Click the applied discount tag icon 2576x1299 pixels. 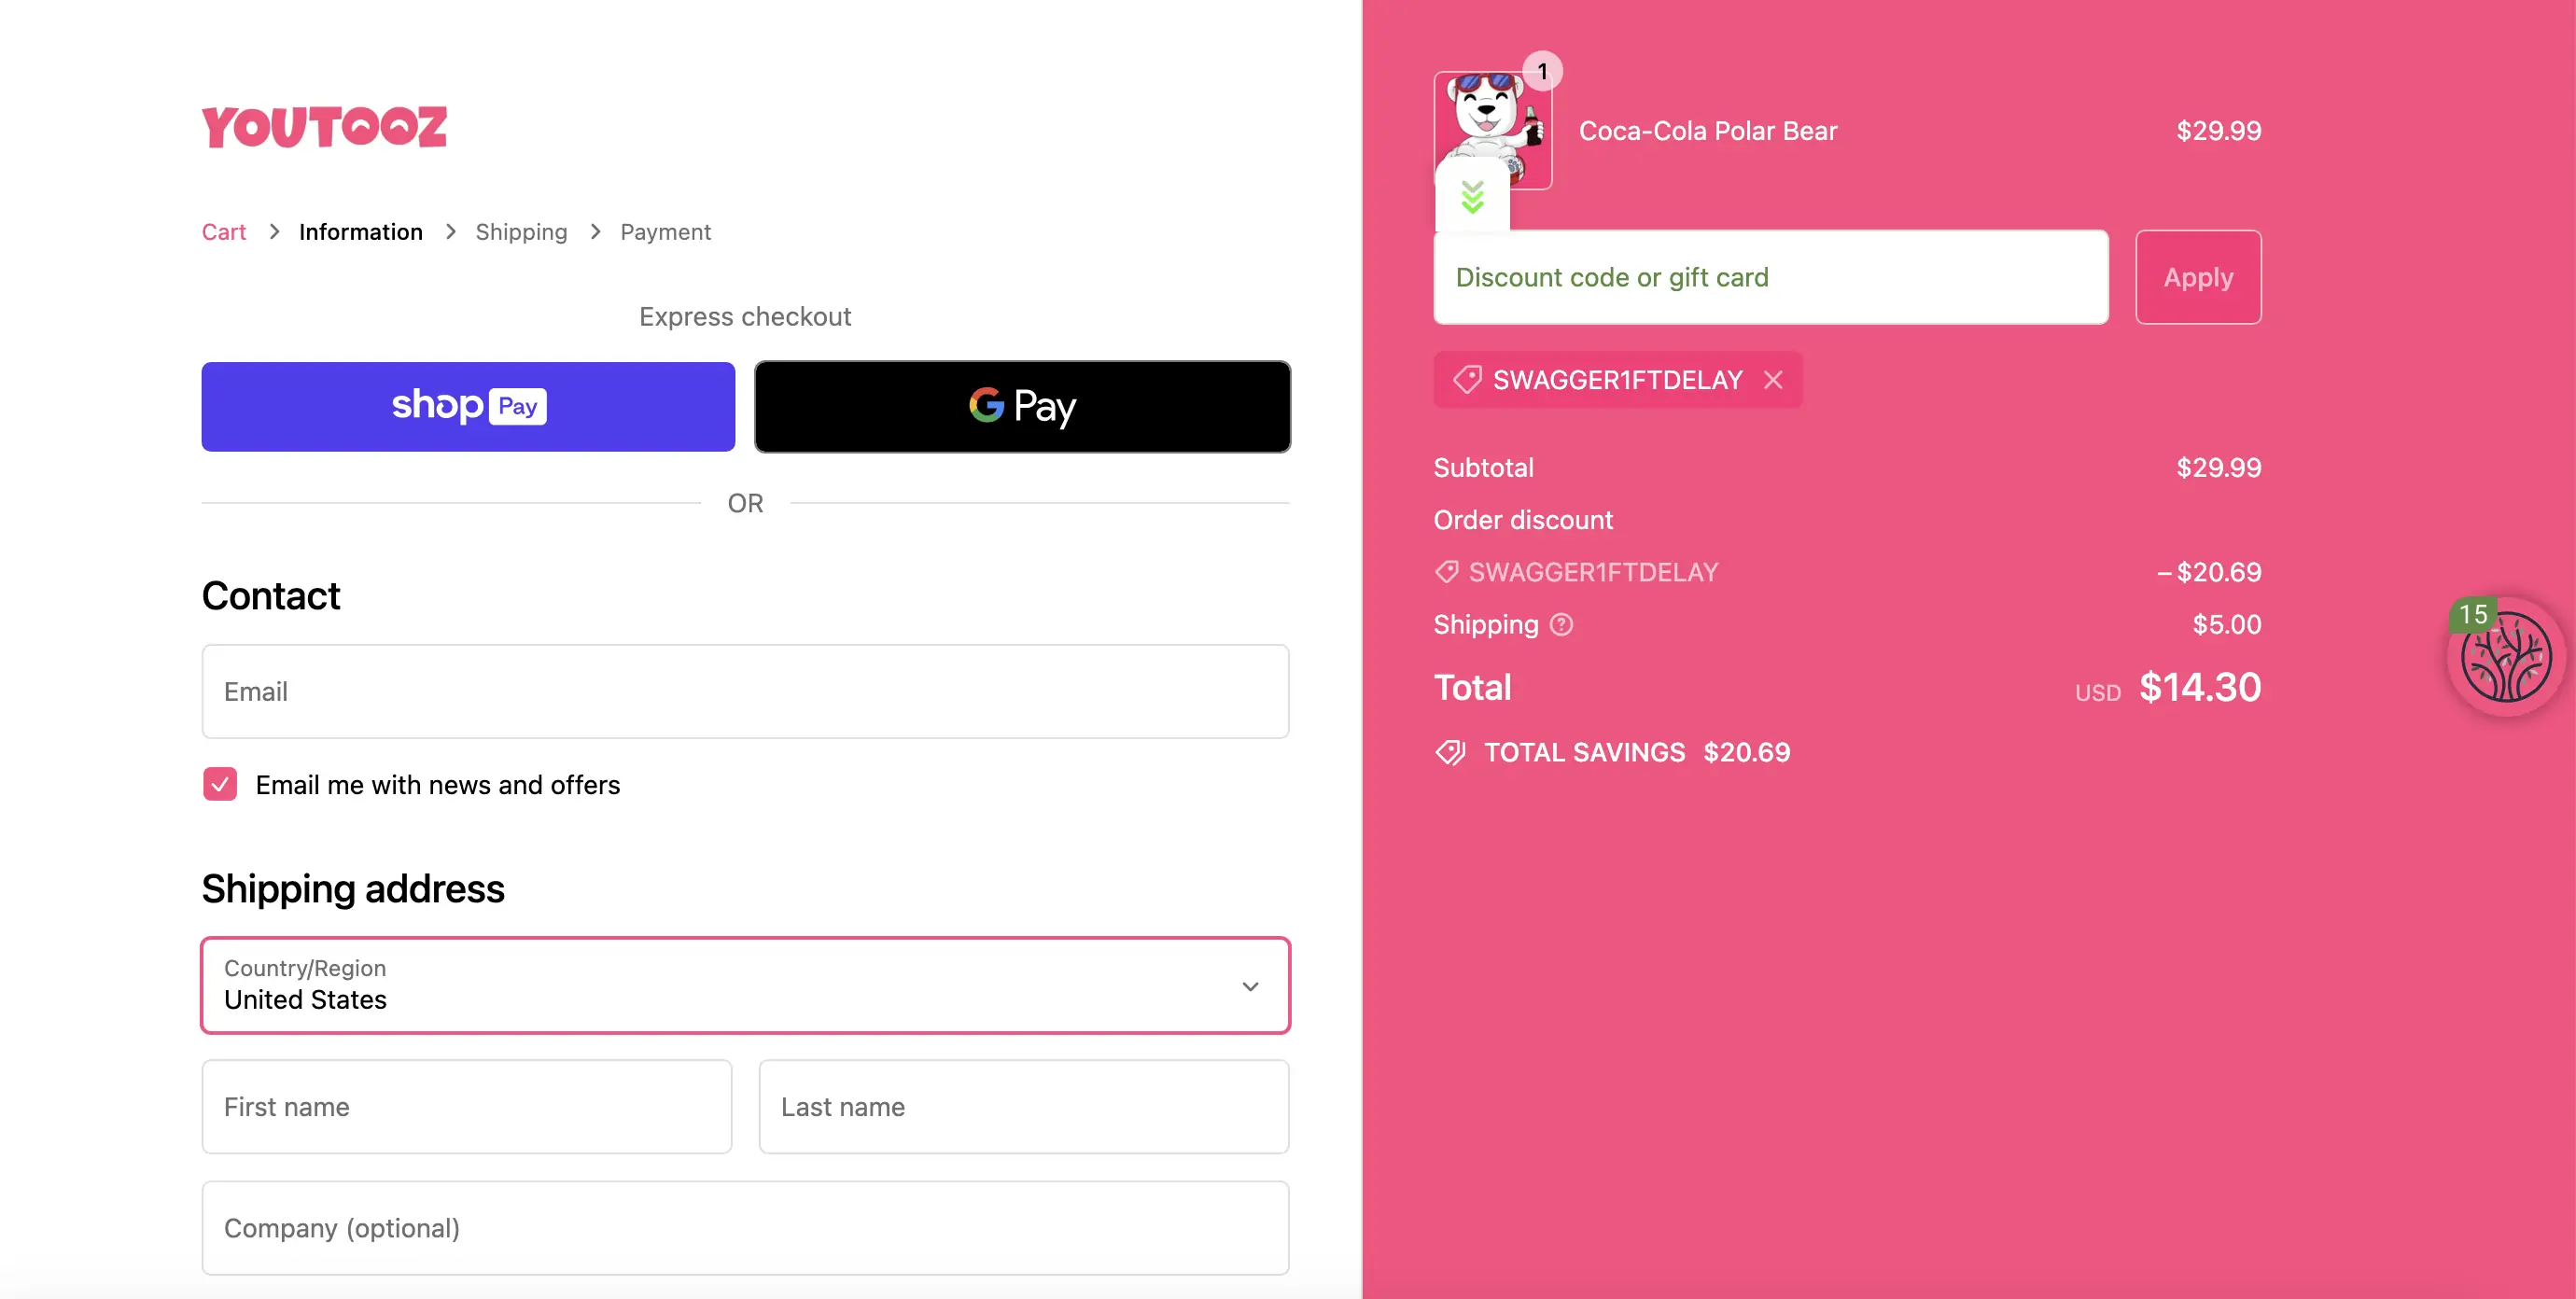click(1466, 380)
